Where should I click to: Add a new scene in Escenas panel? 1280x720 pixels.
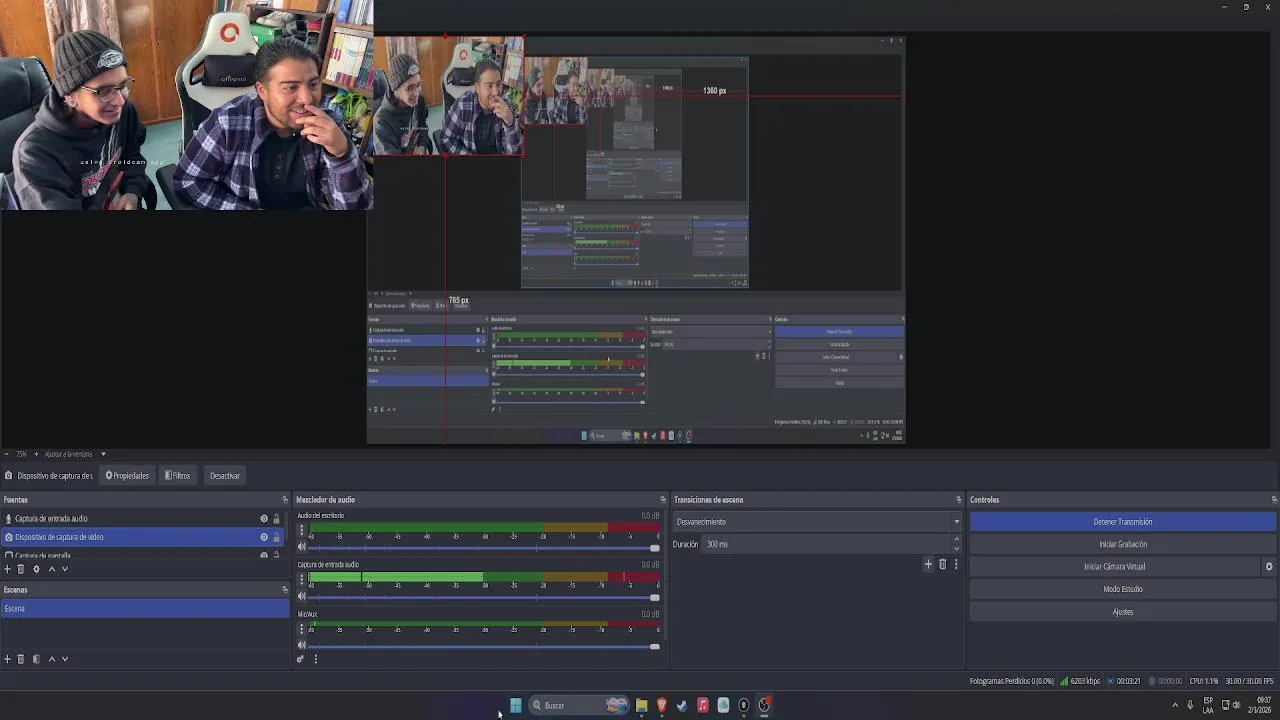click(7, 659)
